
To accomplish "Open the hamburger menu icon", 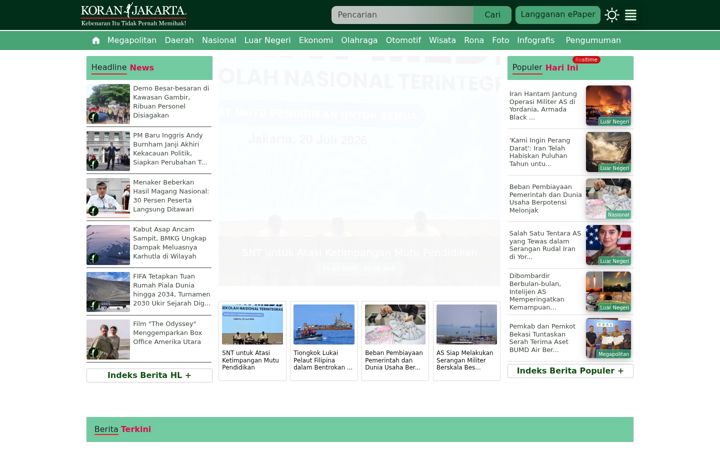I will 630,15.
